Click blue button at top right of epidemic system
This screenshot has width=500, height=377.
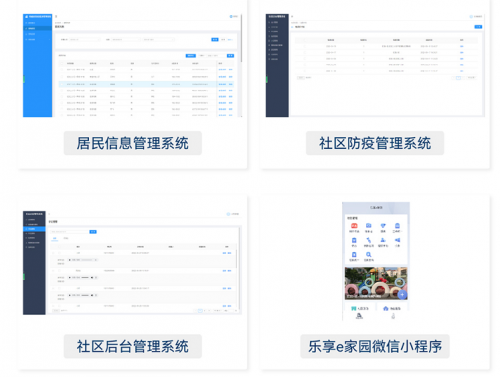pos(478,27)
